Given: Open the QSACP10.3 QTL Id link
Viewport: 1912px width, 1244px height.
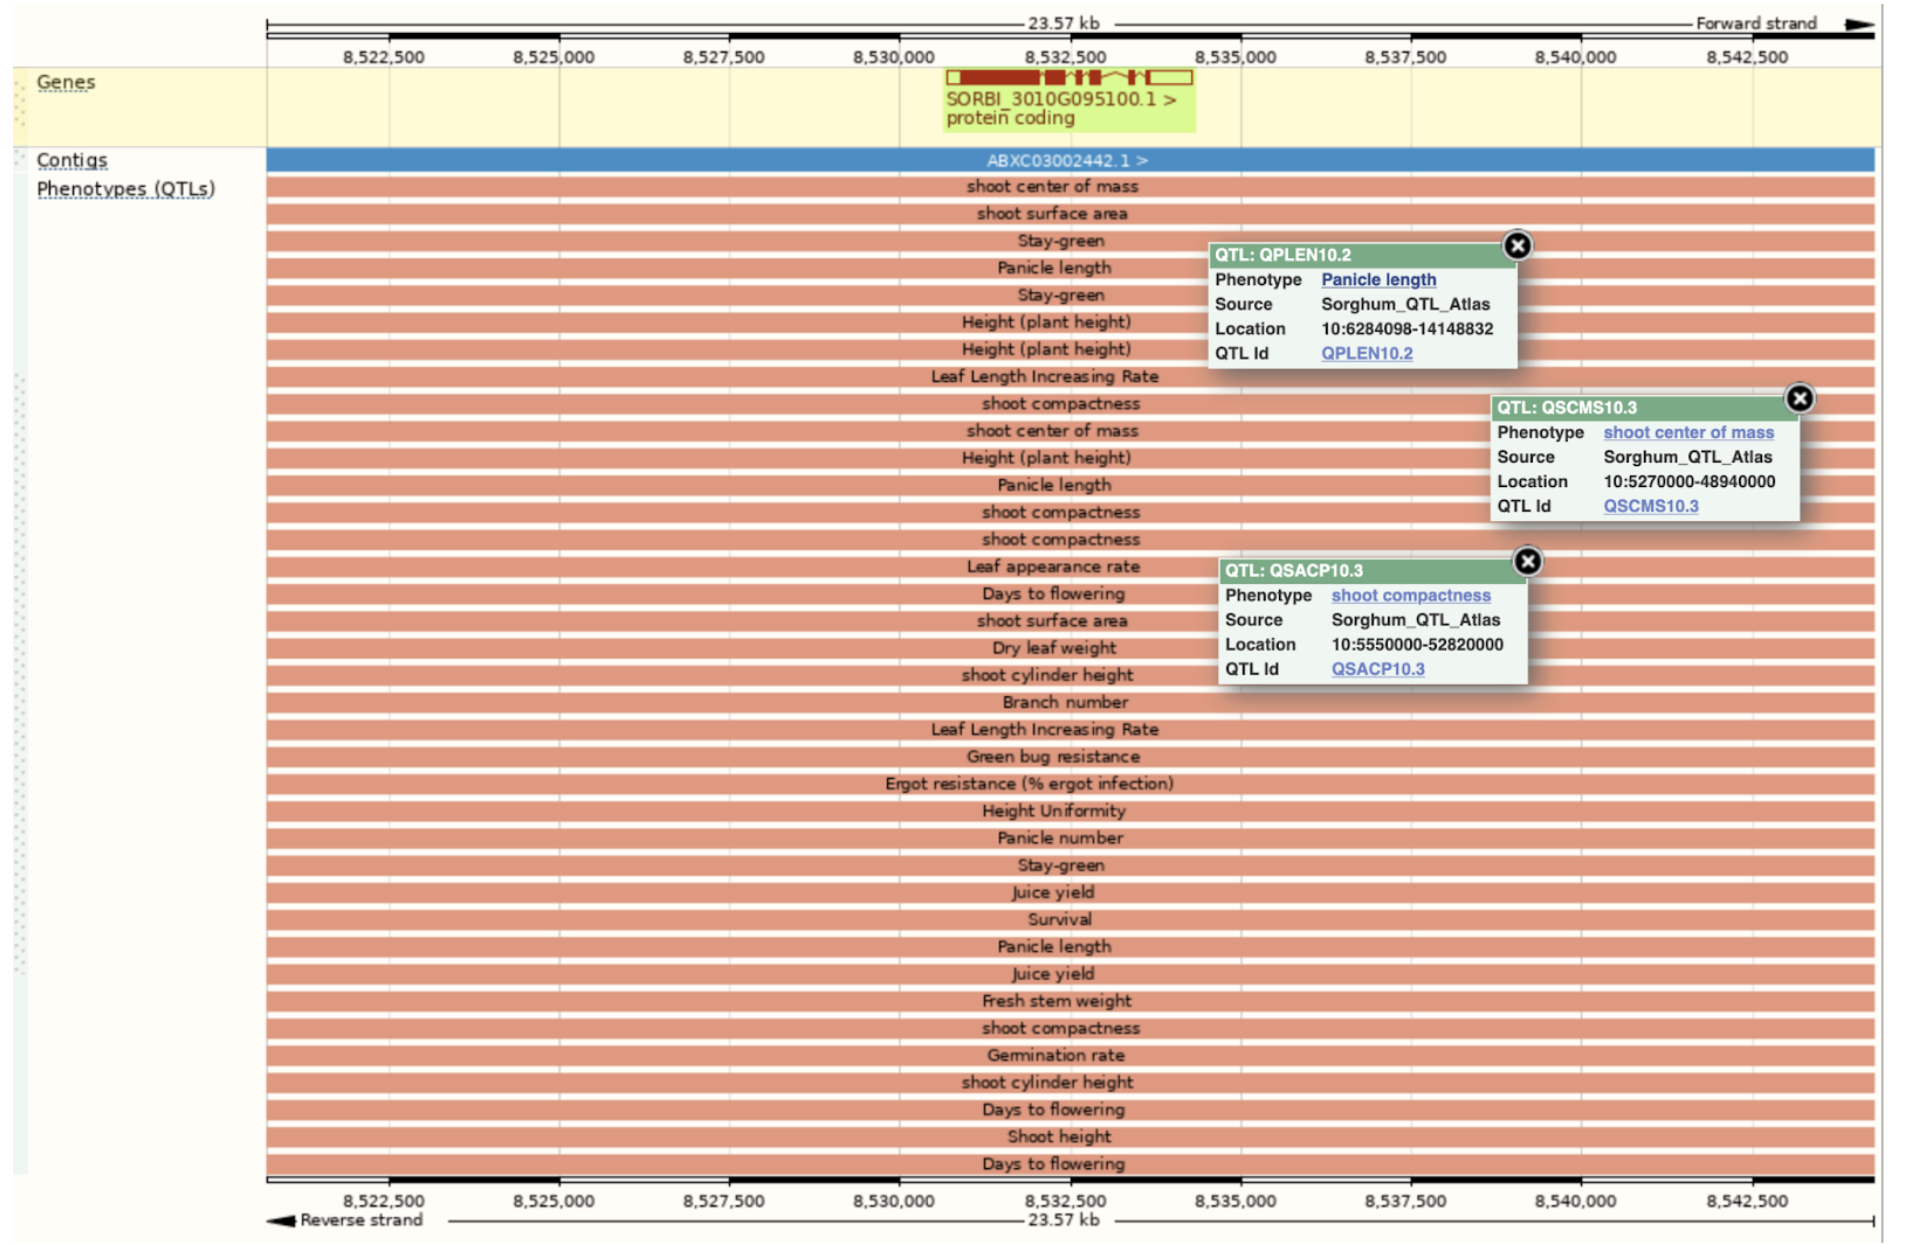Looking at the screenshot, I should (x=1377, y=669).
